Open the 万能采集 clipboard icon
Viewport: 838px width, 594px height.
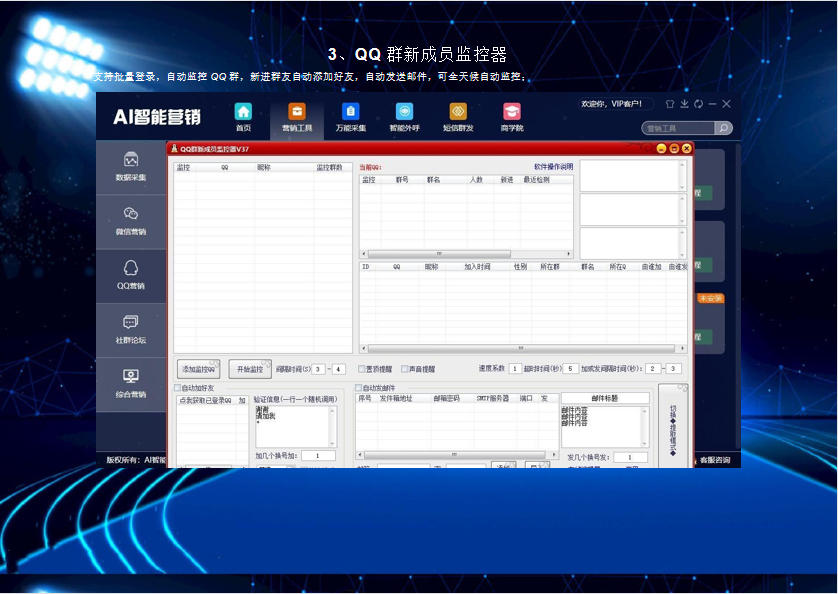point(351,112)
